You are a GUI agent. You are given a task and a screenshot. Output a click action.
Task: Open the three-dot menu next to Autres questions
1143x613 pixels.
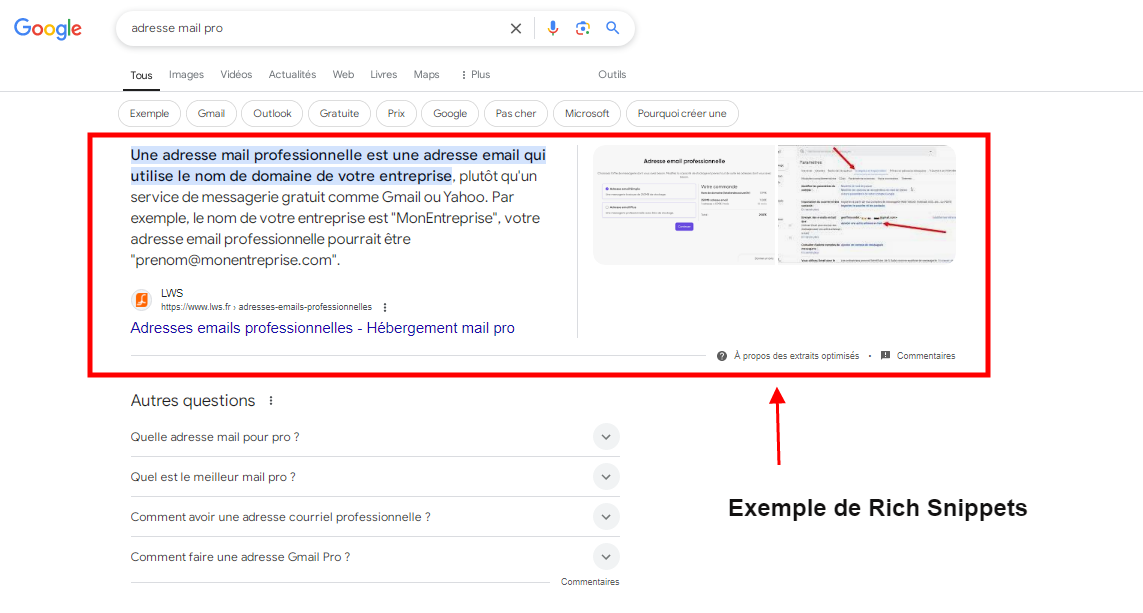point(270,400)
